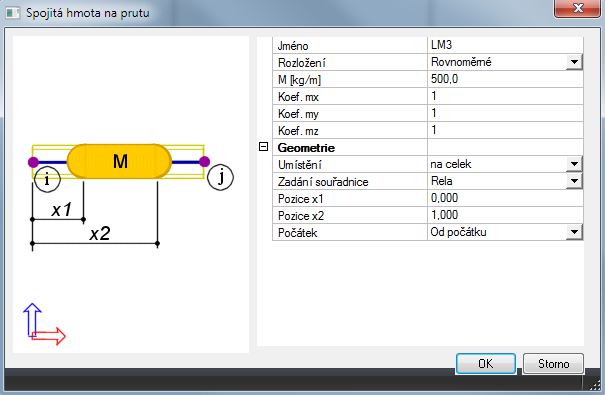Open the Rozložení dropdown
Screen dimensions: 605x395
pos(574,62)
